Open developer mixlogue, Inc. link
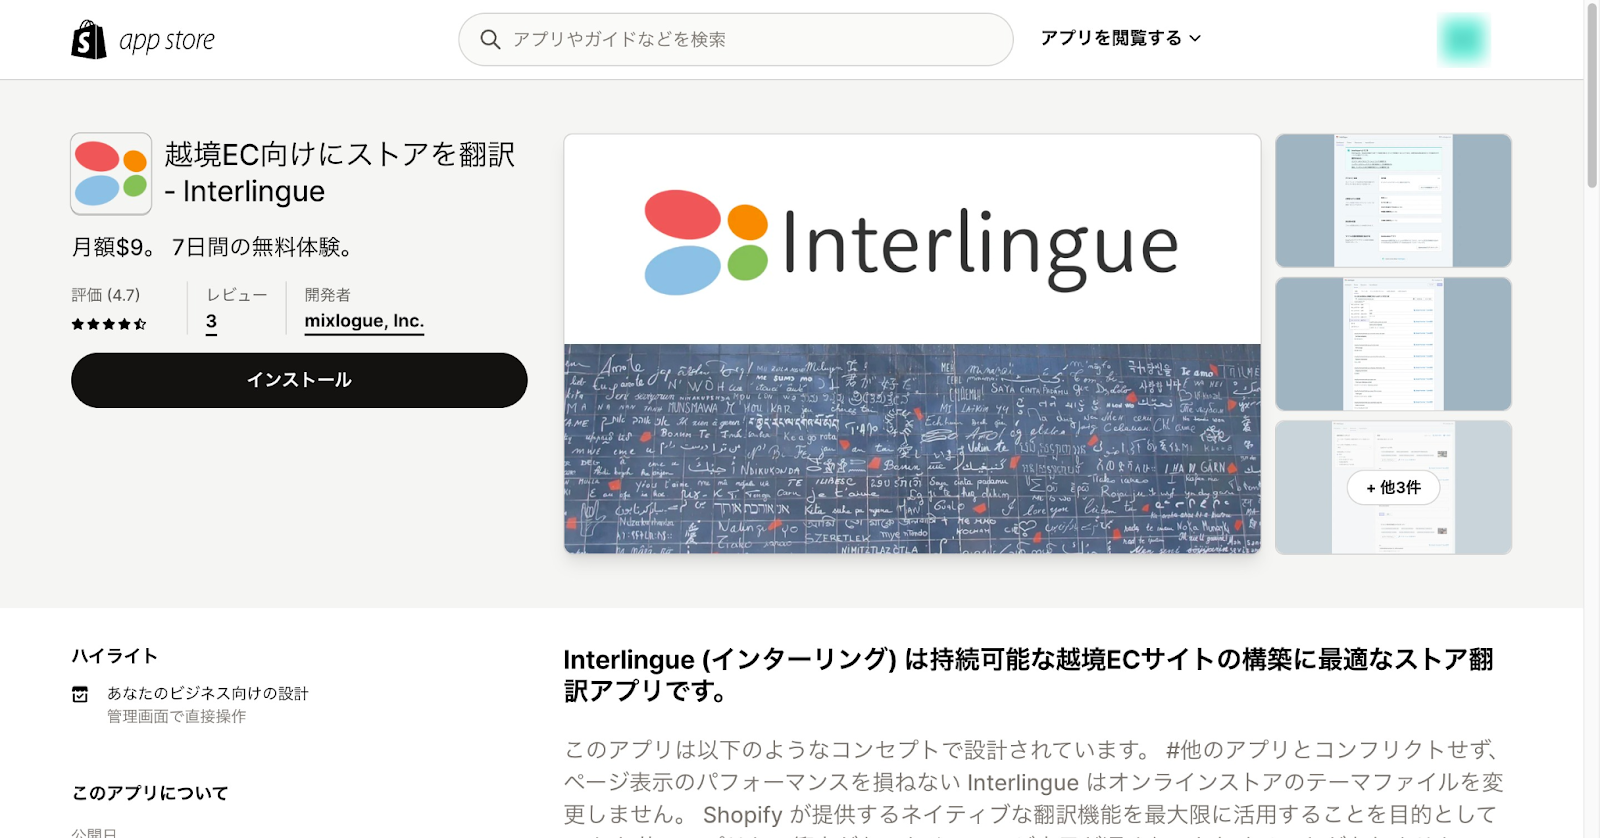This screenshot has width=1600, height=838. click(x=364, y=321)
